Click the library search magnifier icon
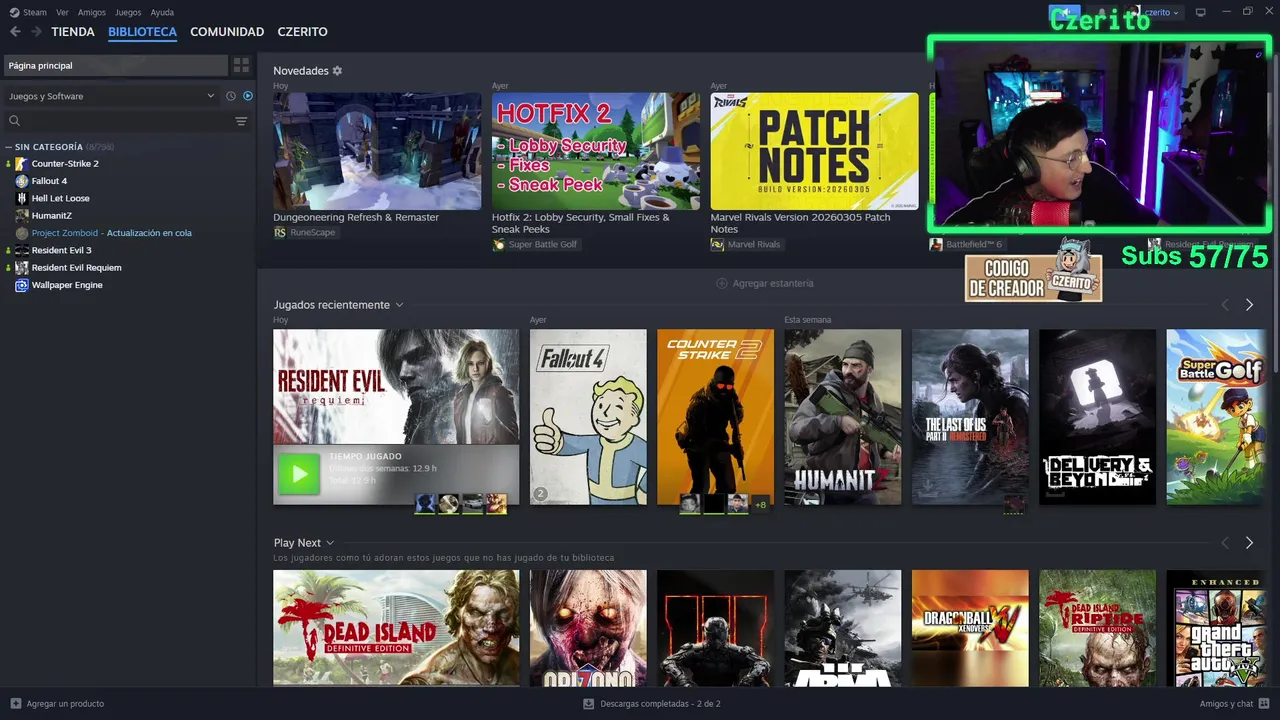This screenshot has width=1280, height=720. tap(14, 121)
